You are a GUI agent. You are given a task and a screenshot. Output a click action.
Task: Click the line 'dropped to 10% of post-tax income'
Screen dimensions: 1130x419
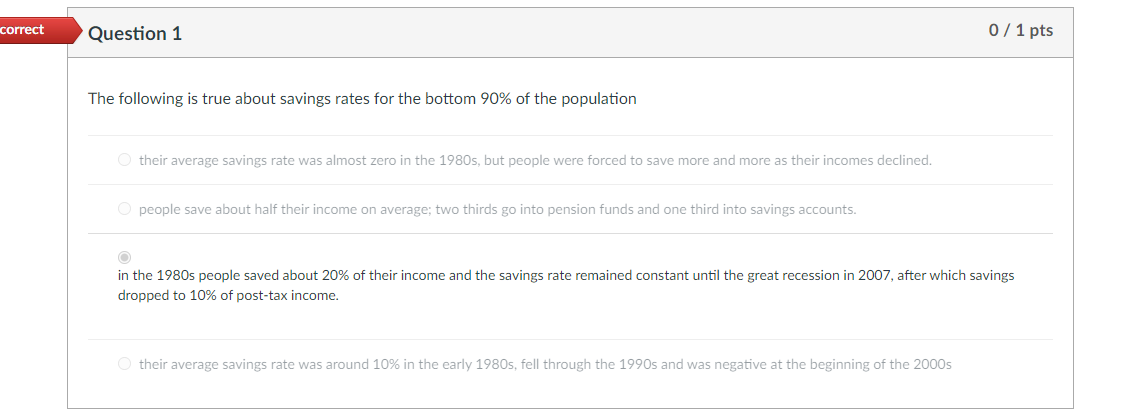[228, 296]
